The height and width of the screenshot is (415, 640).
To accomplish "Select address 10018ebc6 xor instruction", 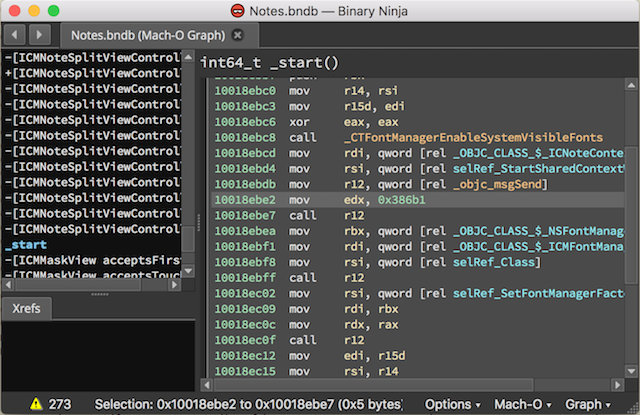I will click(417, 122).
